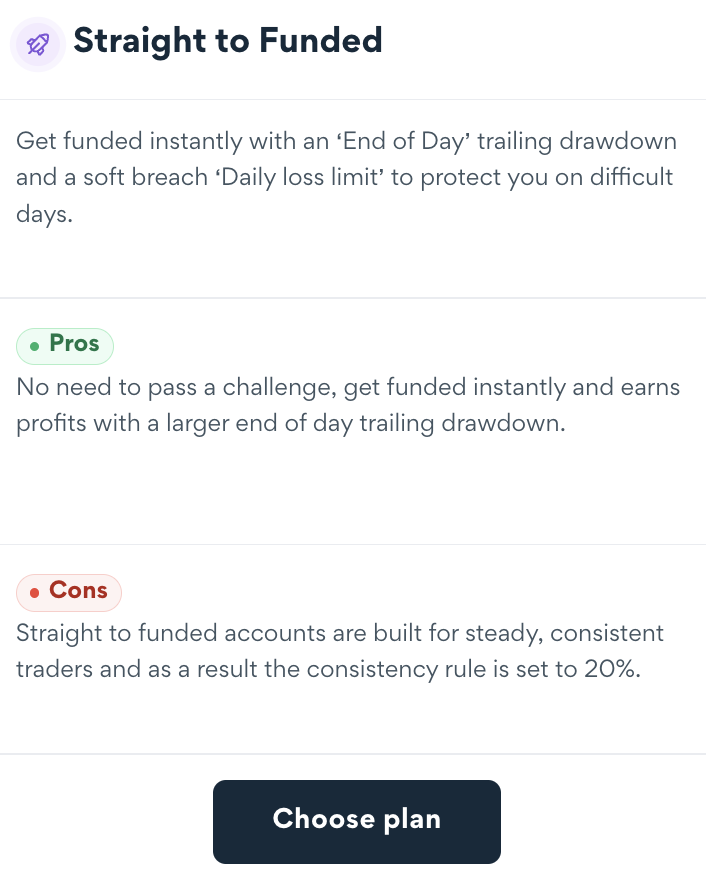Click 'Get funded instantly' in top description

click(x=110, y=141)
